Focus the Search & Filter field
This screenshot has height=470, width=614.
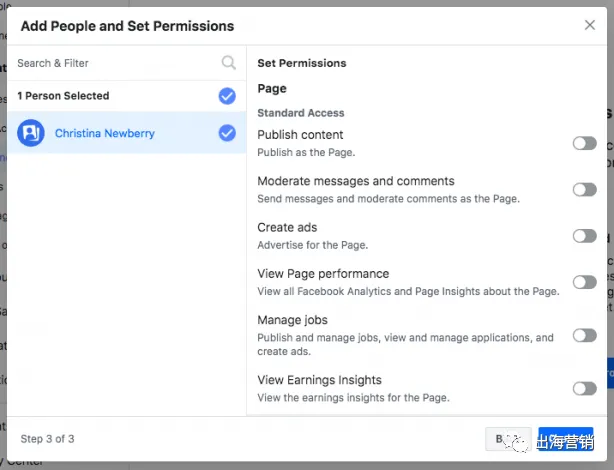click(x=126, y=63)
